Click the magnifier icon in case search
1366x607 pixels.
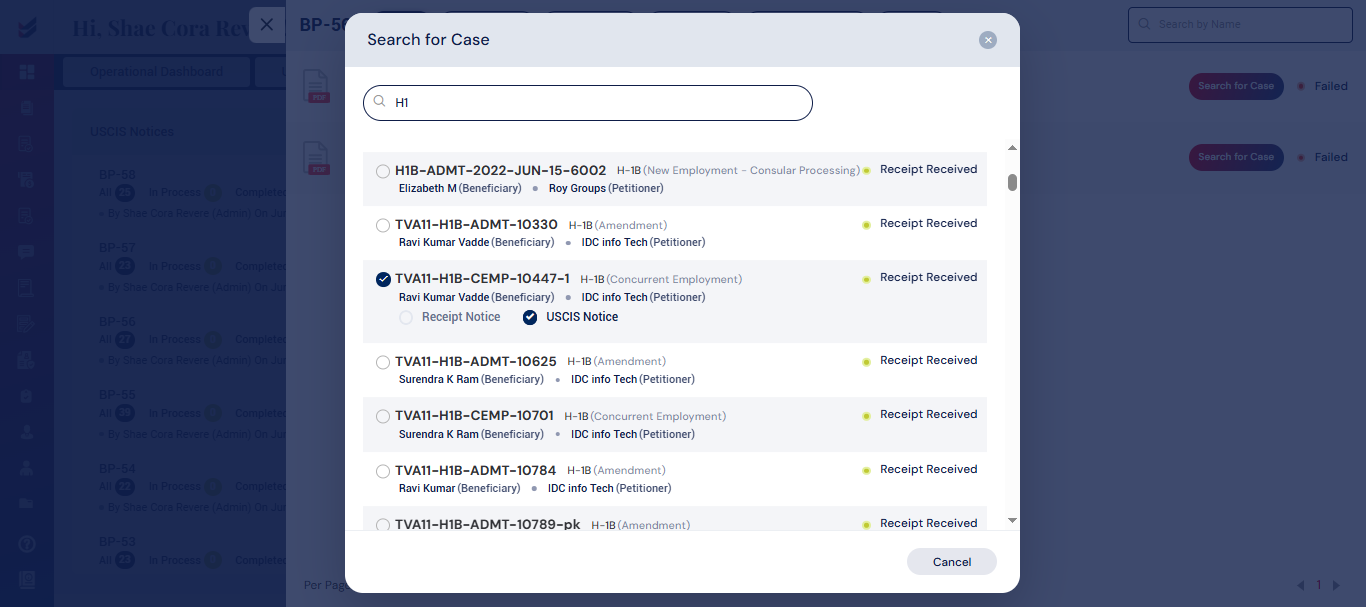380,101
